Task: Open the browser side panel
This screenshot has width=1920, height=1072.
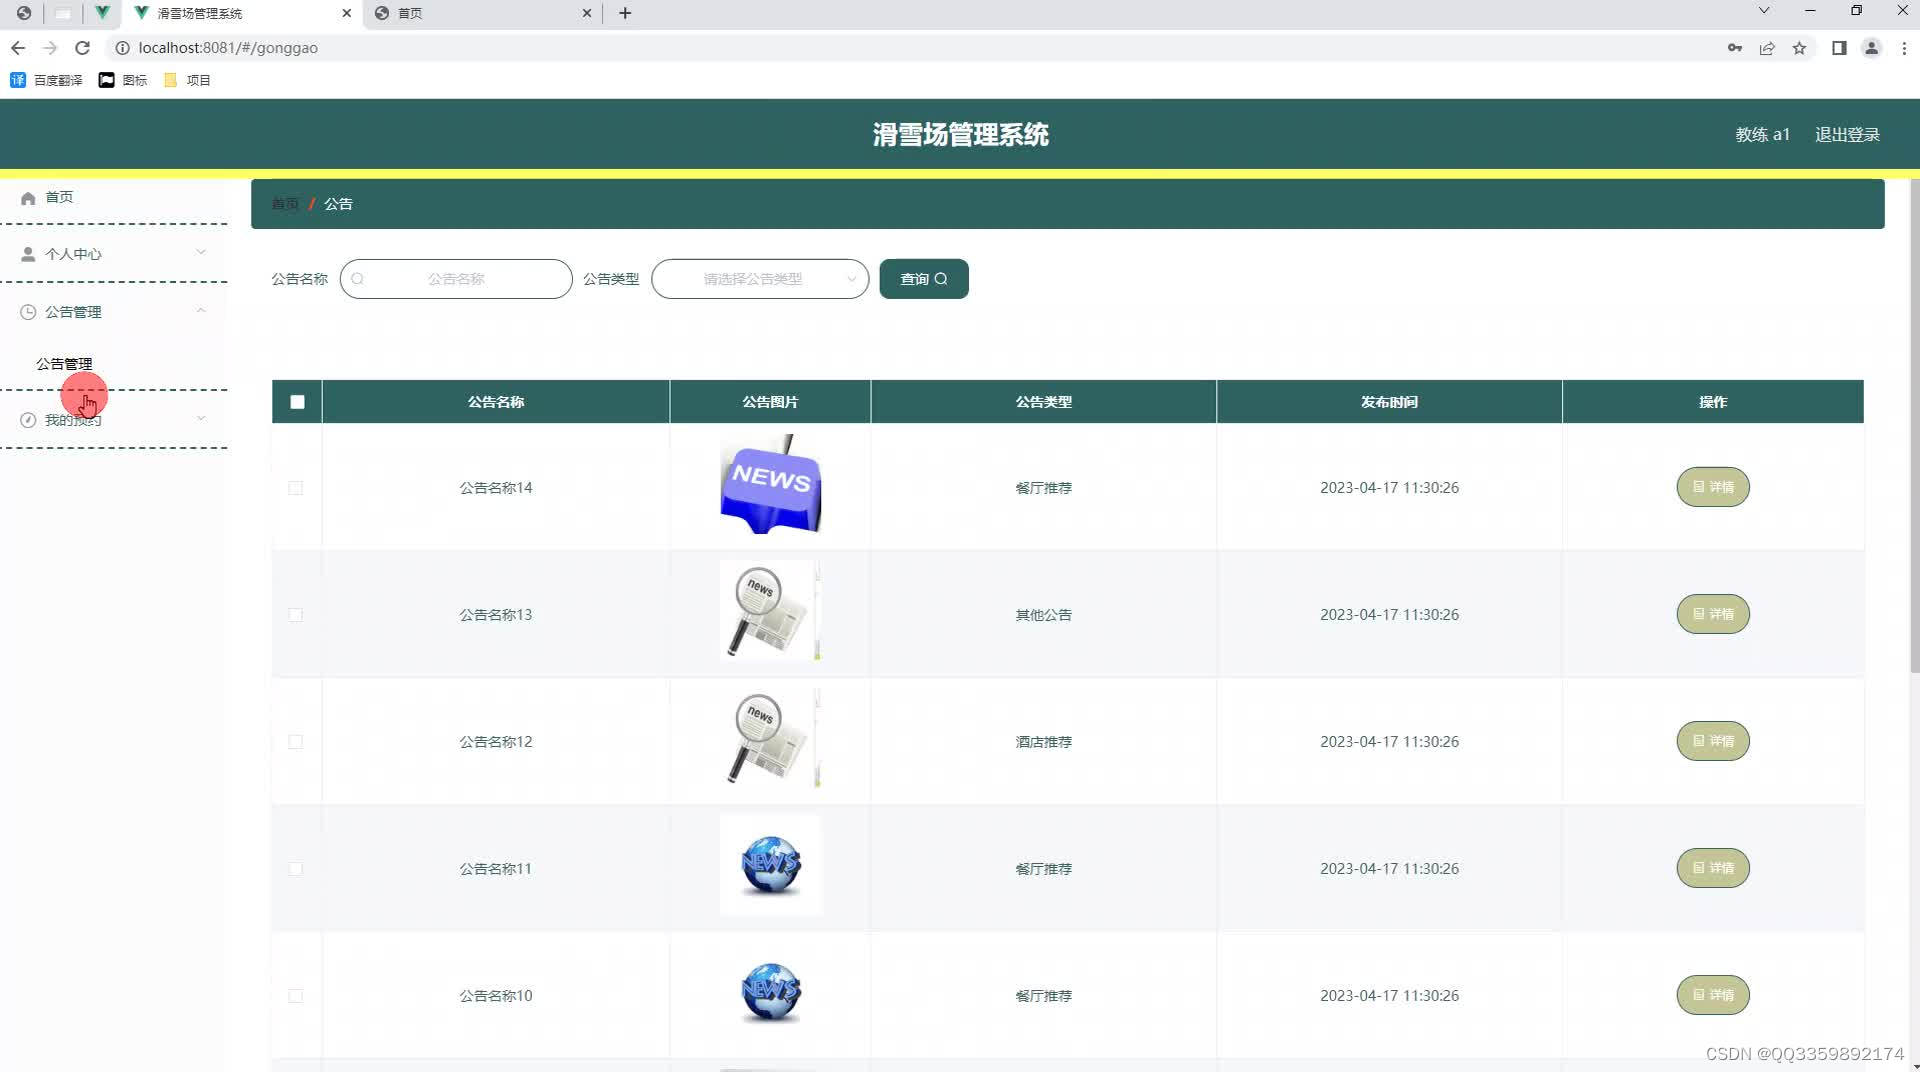Action: pyautogui.click(x=1839, y=48)
